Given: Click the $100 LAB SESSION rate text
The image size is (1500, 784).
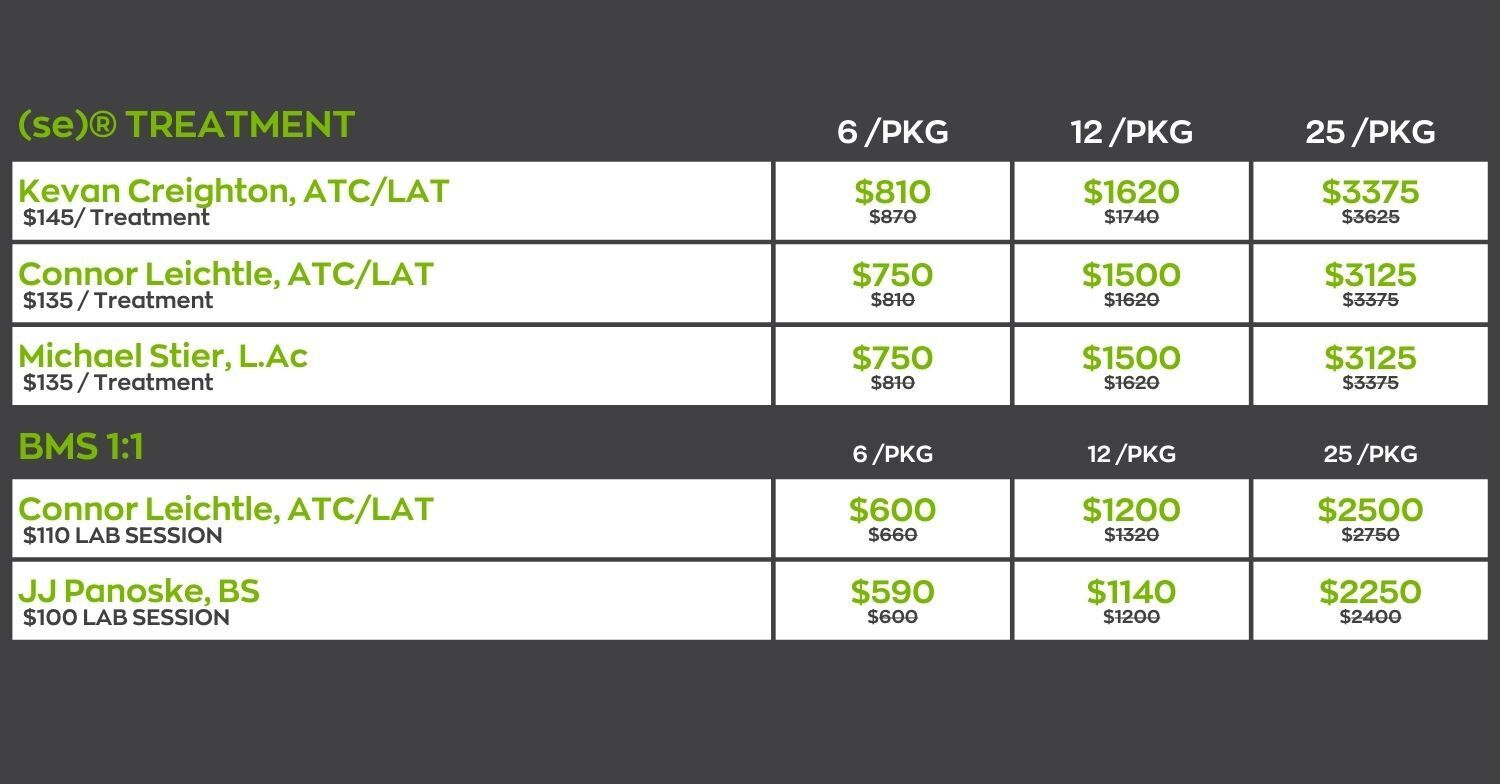Looking at the screenshot, I should click(x=126, y=618).
